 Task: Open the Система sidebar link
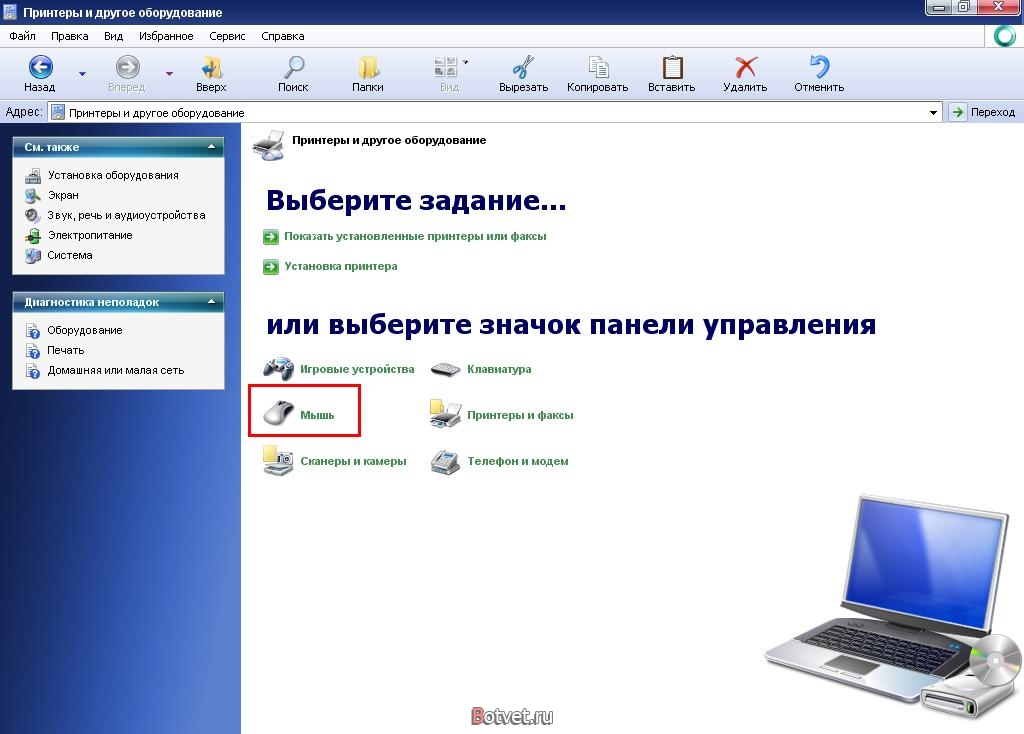click(x=70, y=255)
